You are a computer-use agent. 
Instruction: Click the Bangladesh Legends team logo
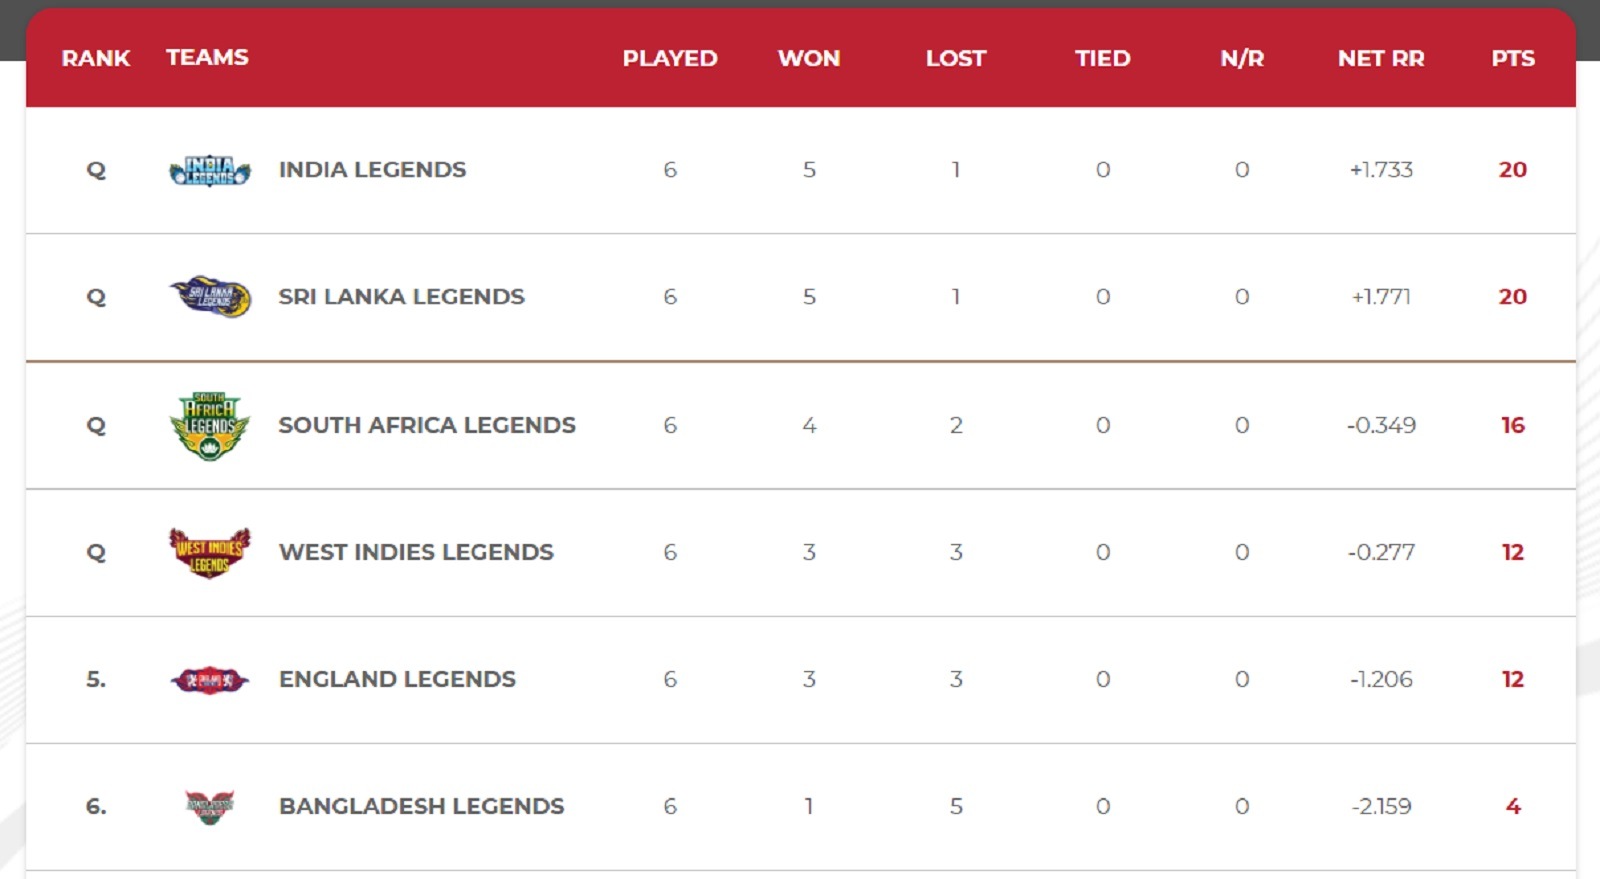pos(210,806)
